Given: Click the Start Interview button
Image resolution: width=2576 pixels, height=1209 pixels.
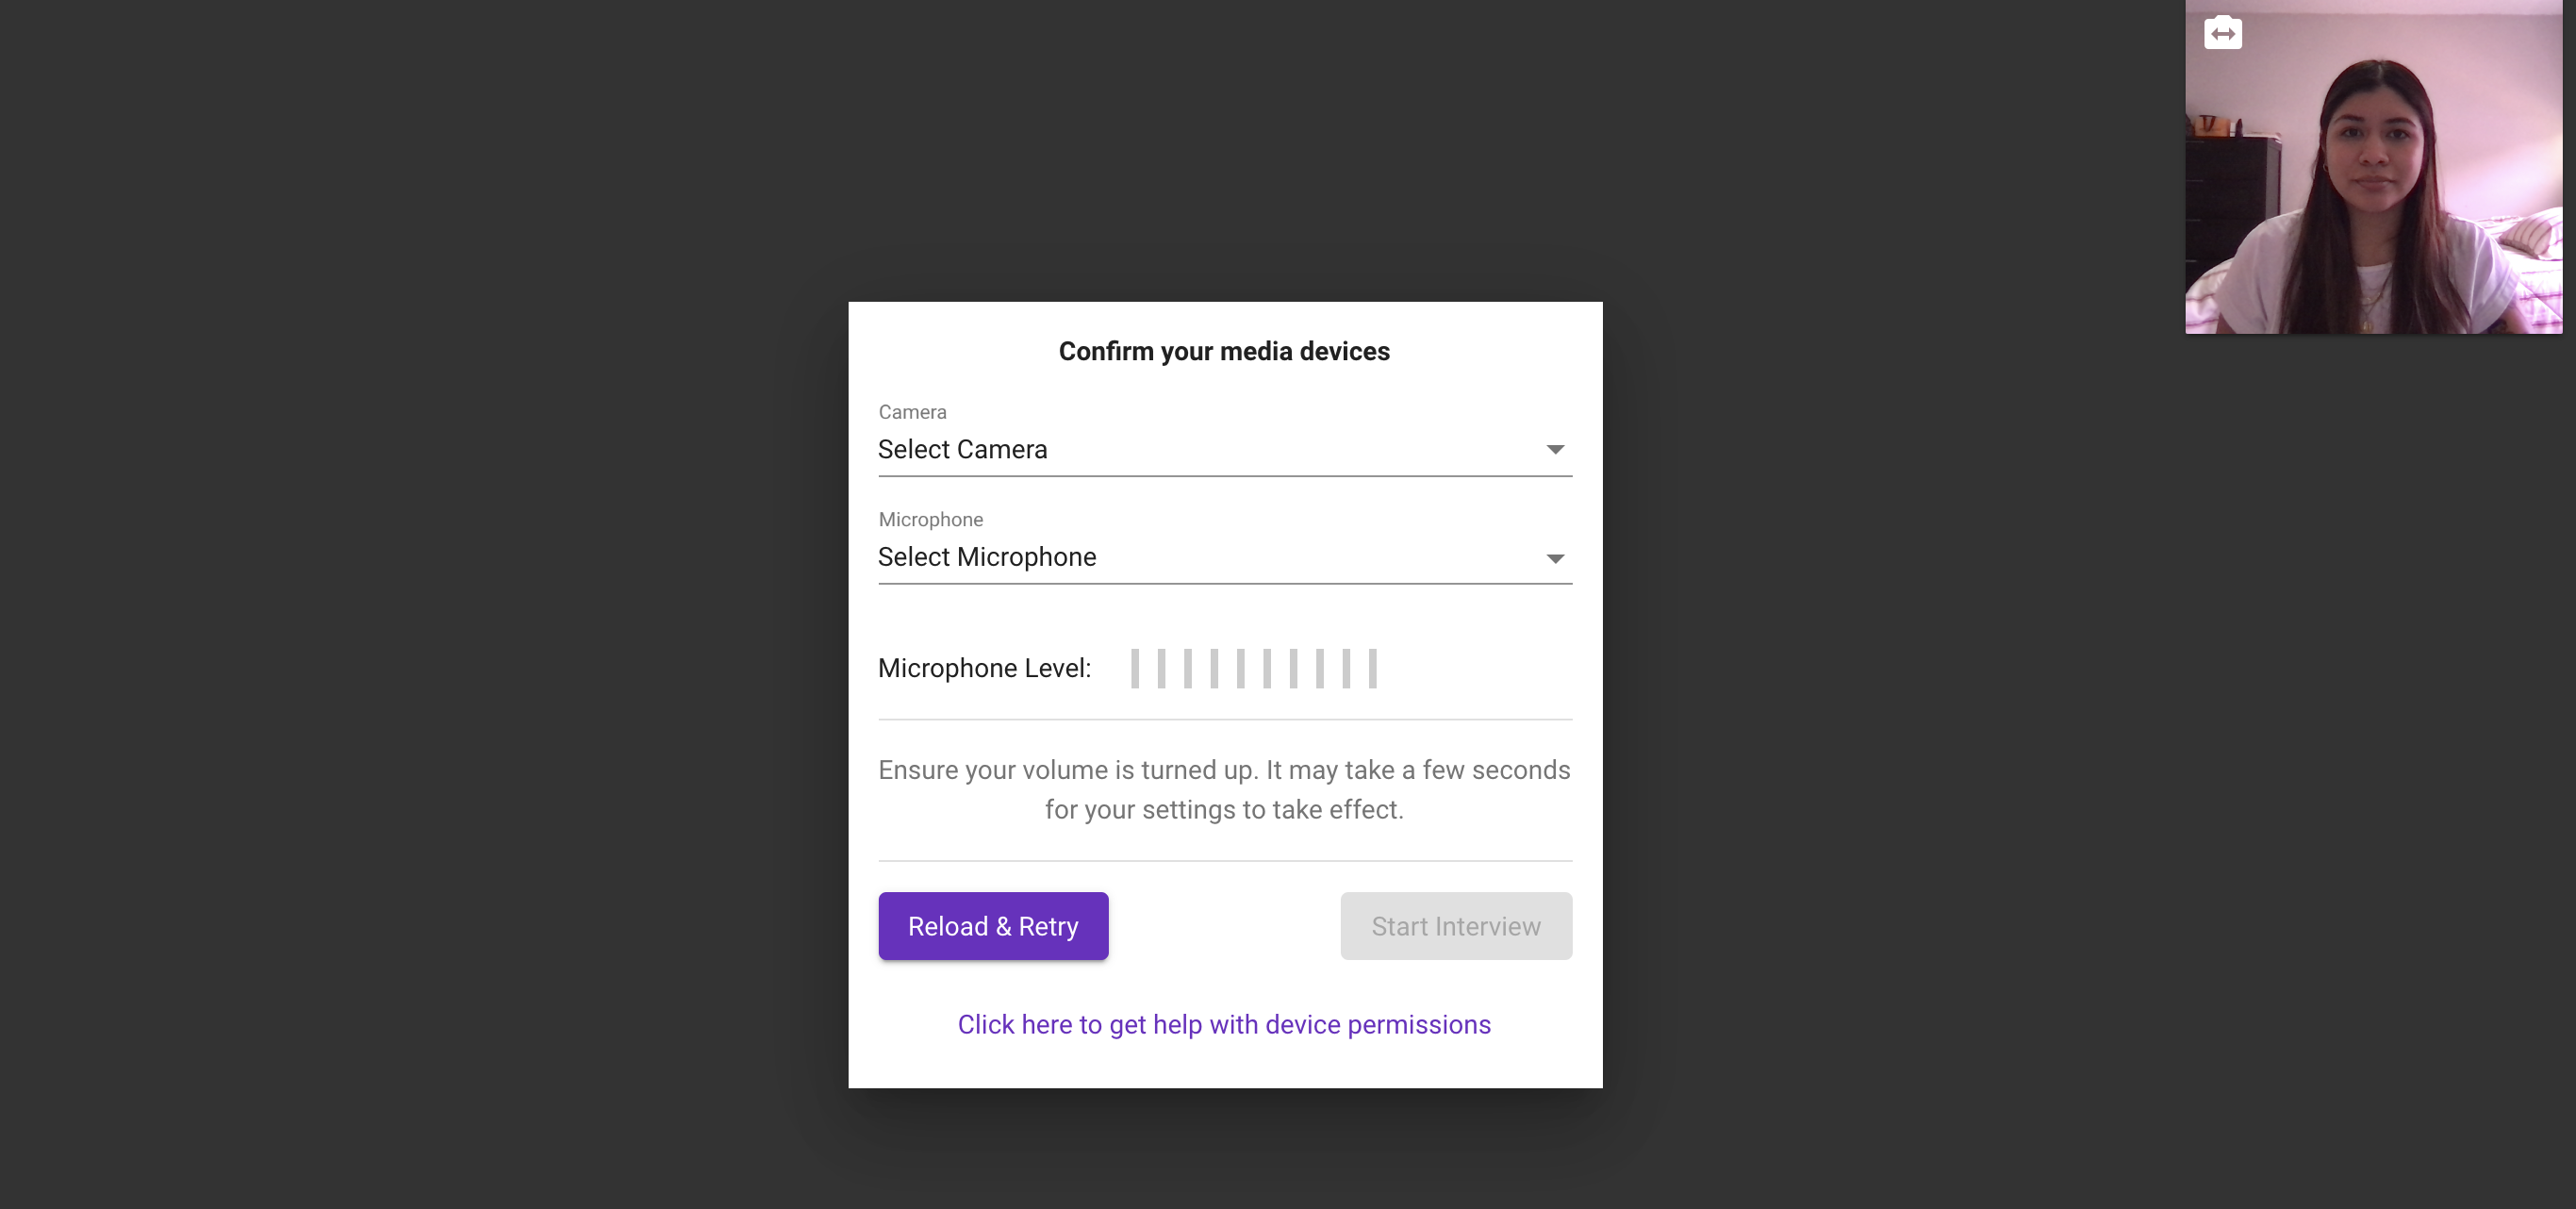Looking at the screenshot, I should [1455, 926].
